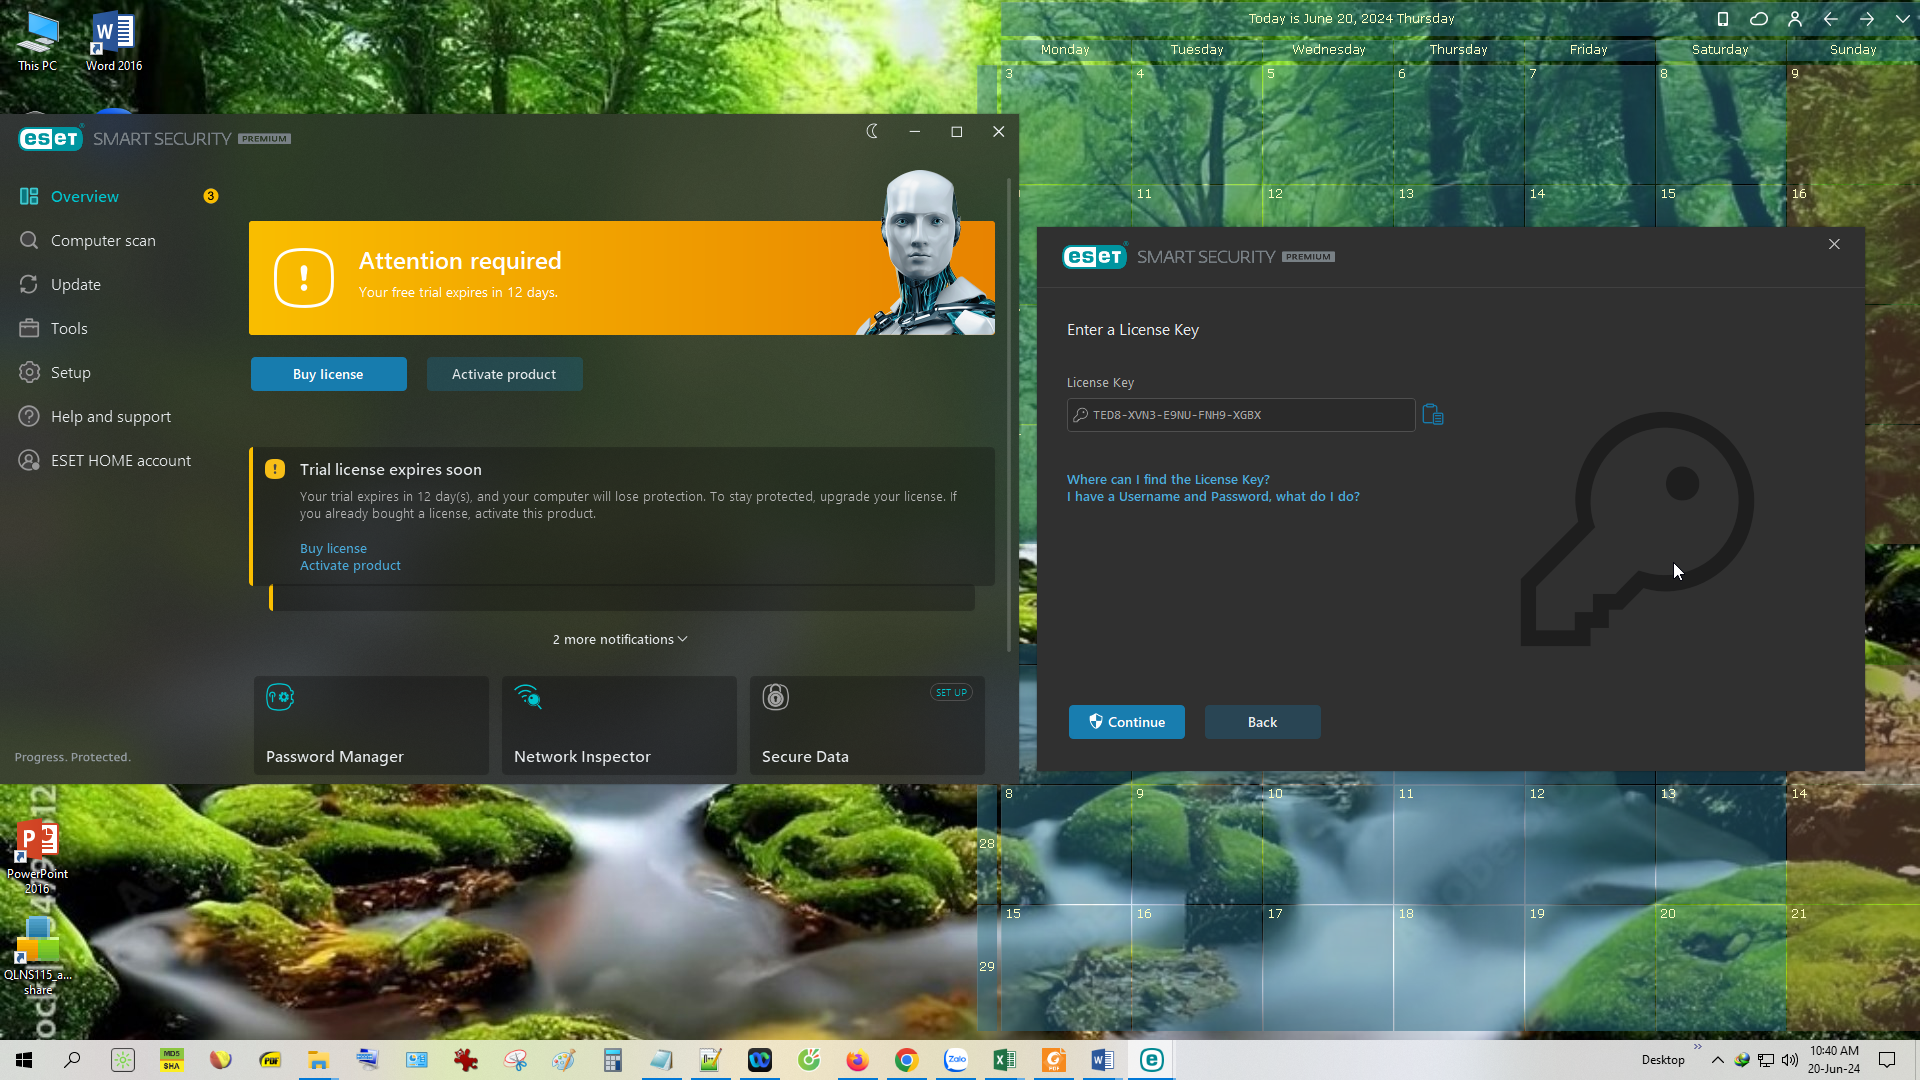Click Continue in the license dialog
Screen dimensions: 1920x1080
pos(1127,722)
